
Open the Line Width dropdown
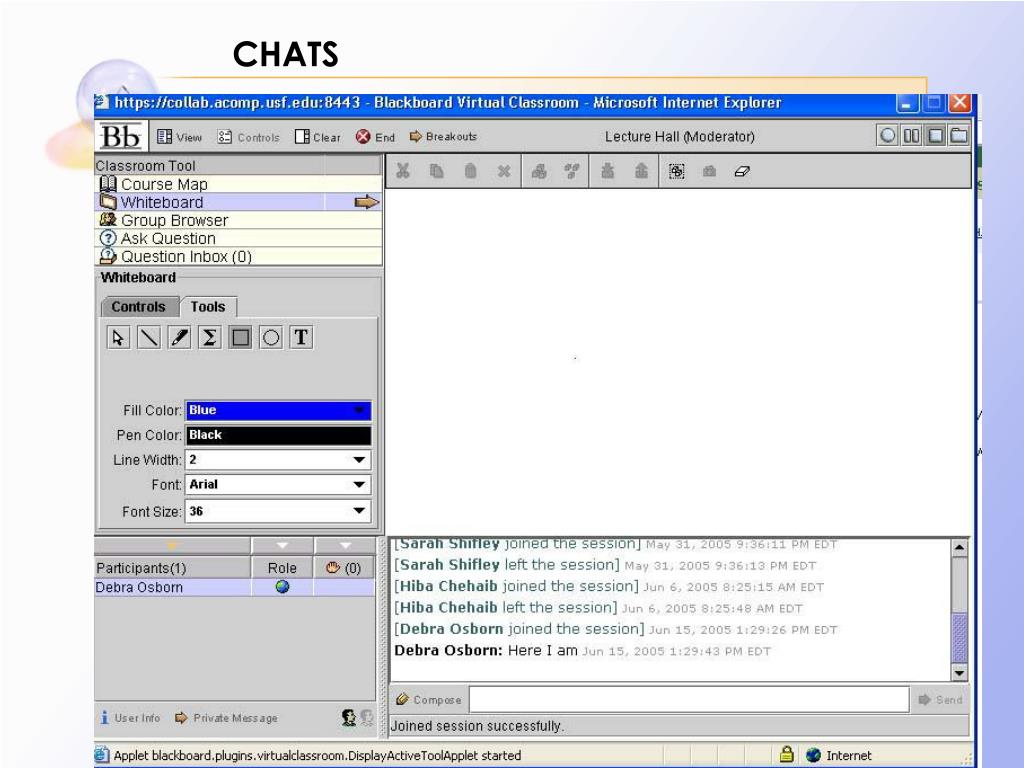pyautogui.click(x=278, y=460)
